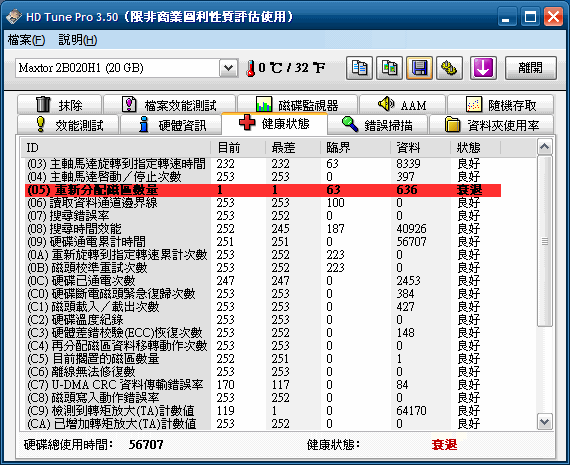This screenshot has width=570, height=465.
Task: Select the (C2) 硬碟溫度紀錄 row
Action: [263, 320]
